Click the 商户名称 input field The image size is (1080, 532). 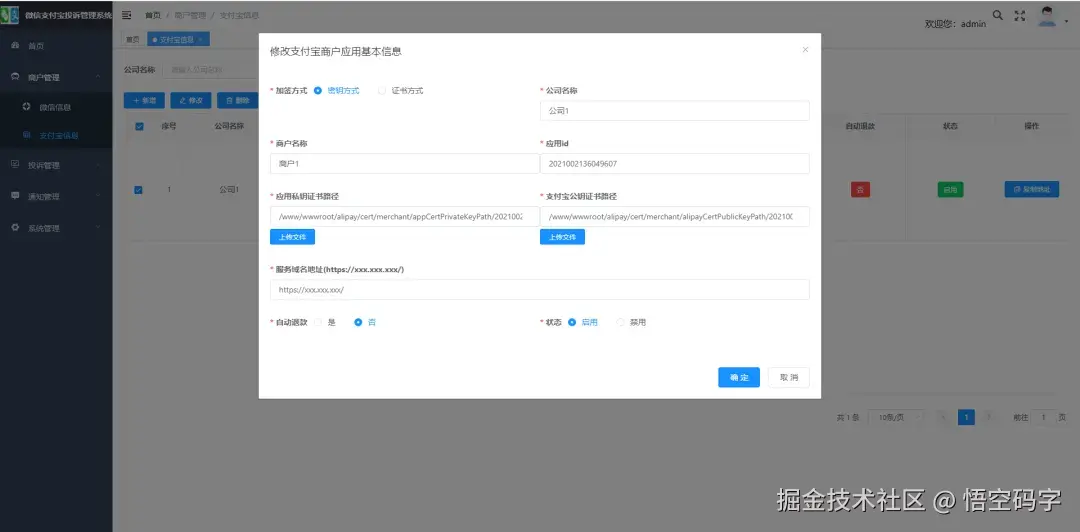coord(404,163)
